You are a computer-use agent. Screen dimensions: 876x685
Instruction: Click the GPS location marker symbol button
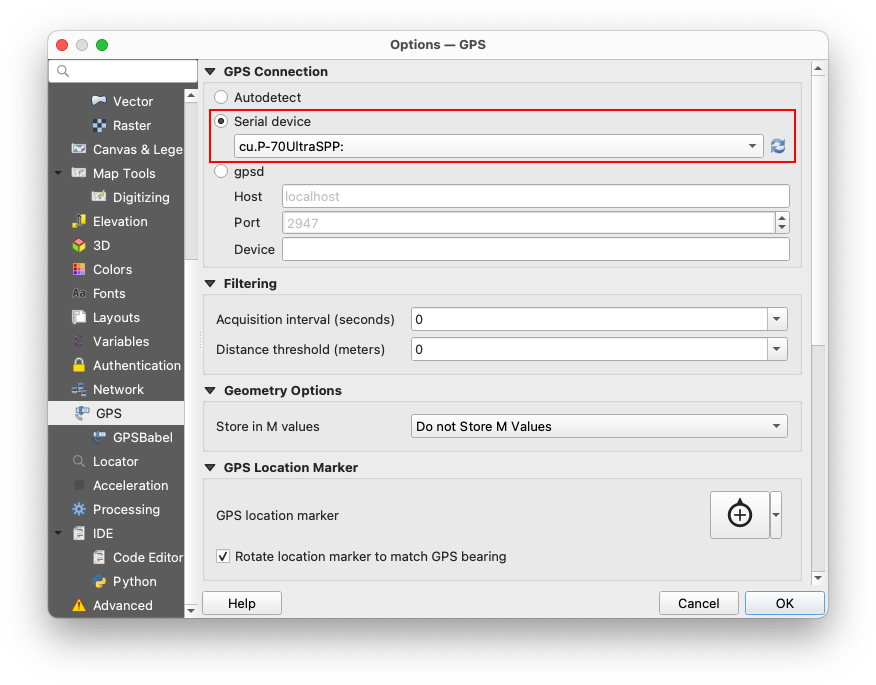(739, 515)
